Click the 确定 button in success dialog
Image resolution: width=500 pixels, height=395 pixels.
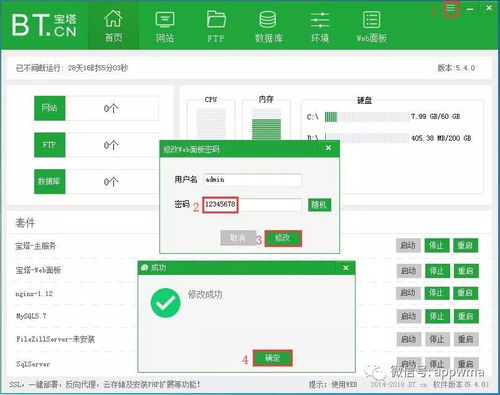point(272,358)
